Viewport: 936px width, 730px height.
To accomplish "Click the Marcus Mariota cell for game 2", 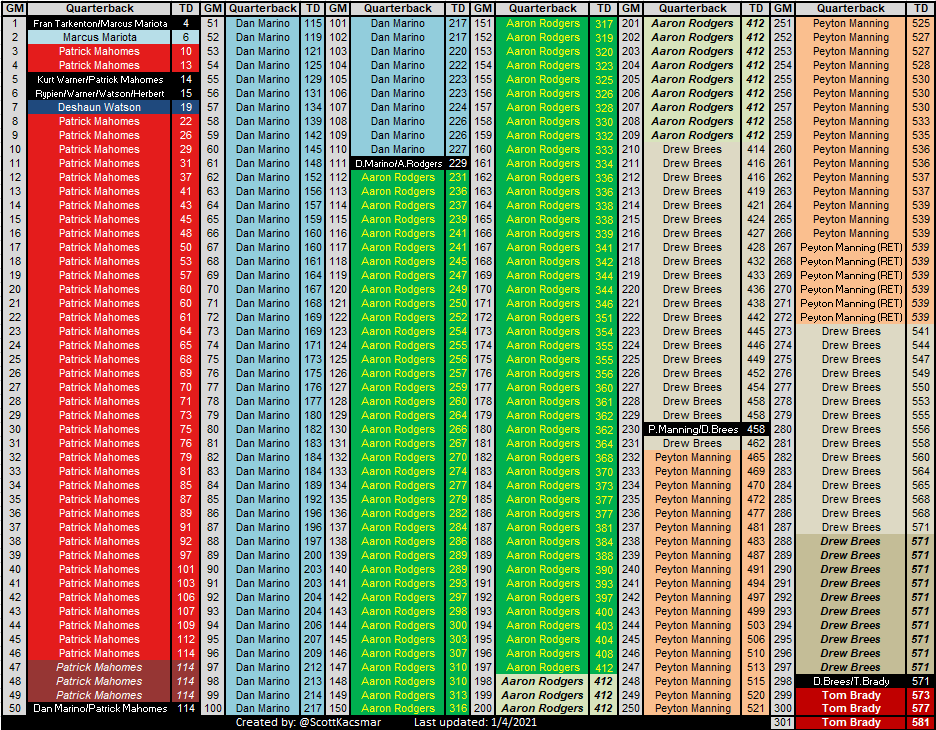I will 99,37.
